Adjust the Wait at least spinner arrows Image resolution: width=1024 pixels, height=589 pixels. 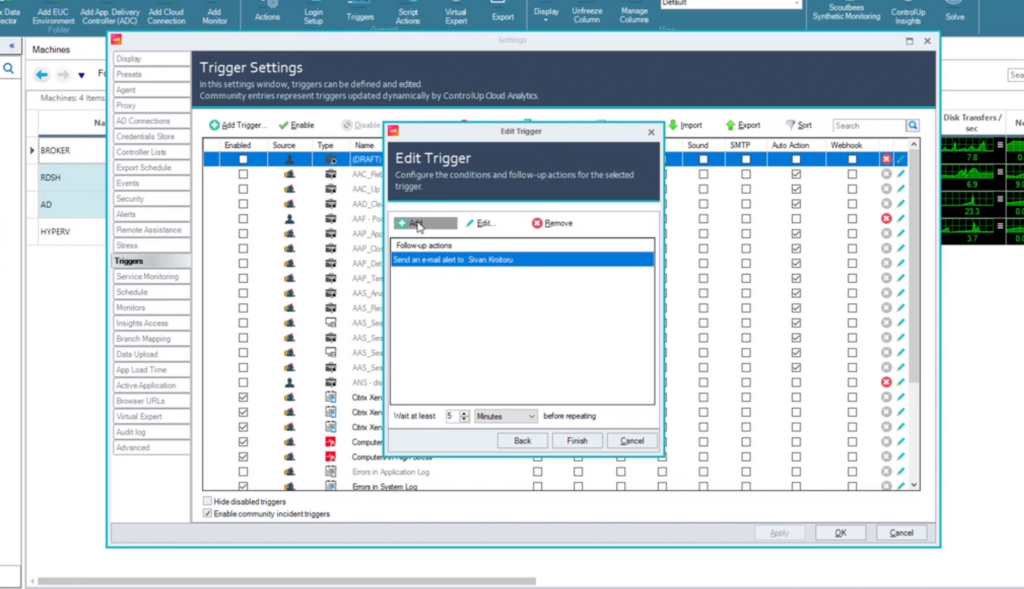(x=464, y=416)
